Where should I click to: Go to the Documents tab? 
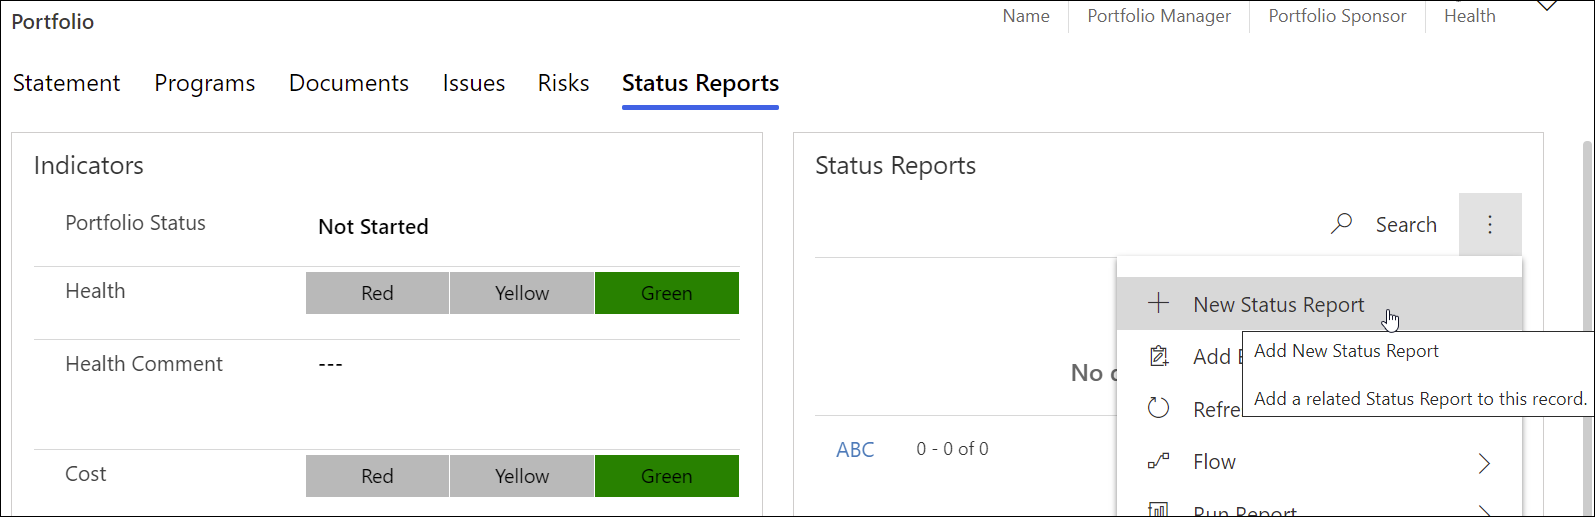click(349, 83)
